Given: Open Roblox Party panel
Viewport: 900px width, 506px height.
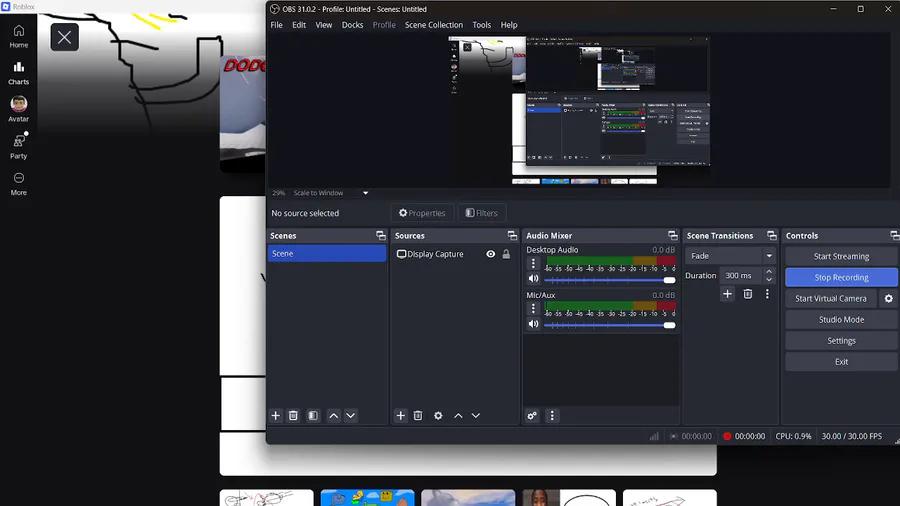Looking at the screenshot, I should pyautogui.click(x=18, y=146).
